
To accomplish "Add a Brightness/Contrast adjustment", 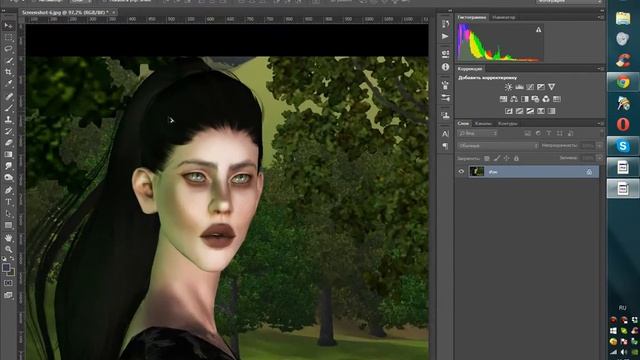I will tap(508, 87).
